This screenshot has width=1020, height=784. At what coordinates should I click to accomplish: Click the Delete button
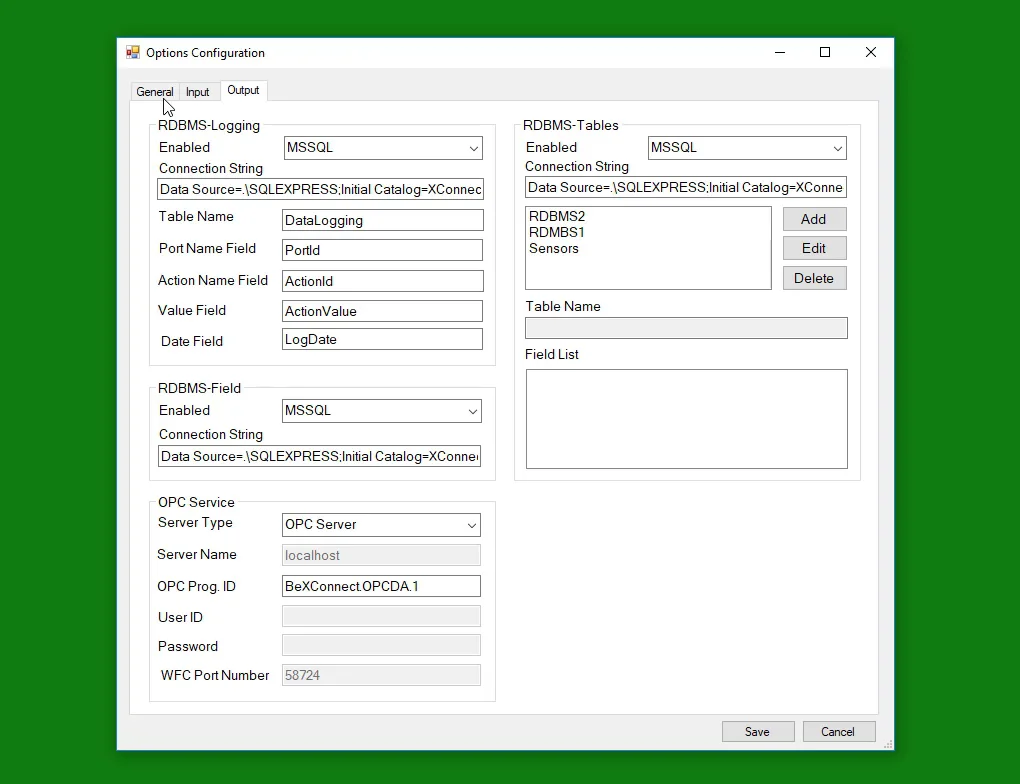pos(814,278)
